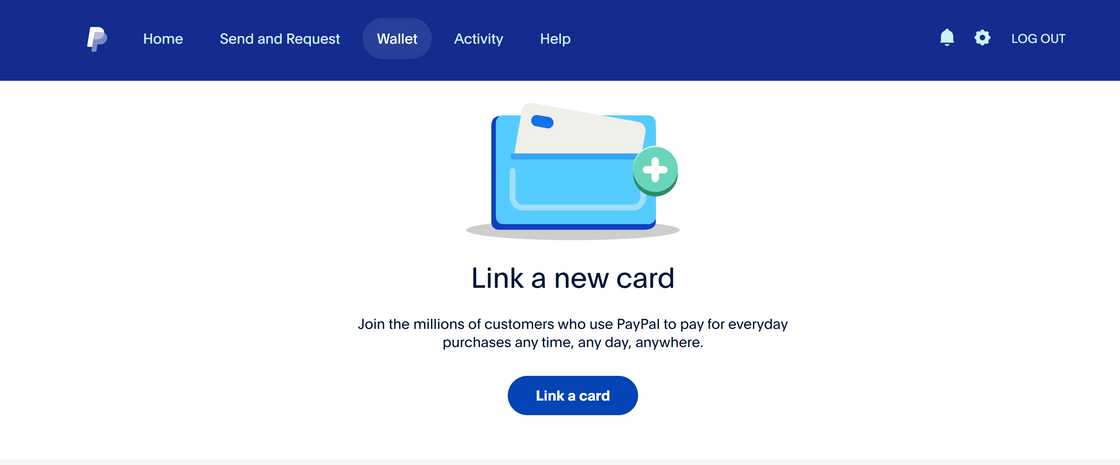This screenshot has height=465, width=1120.
Task: Go to the Home page
Action: point(163,39)
